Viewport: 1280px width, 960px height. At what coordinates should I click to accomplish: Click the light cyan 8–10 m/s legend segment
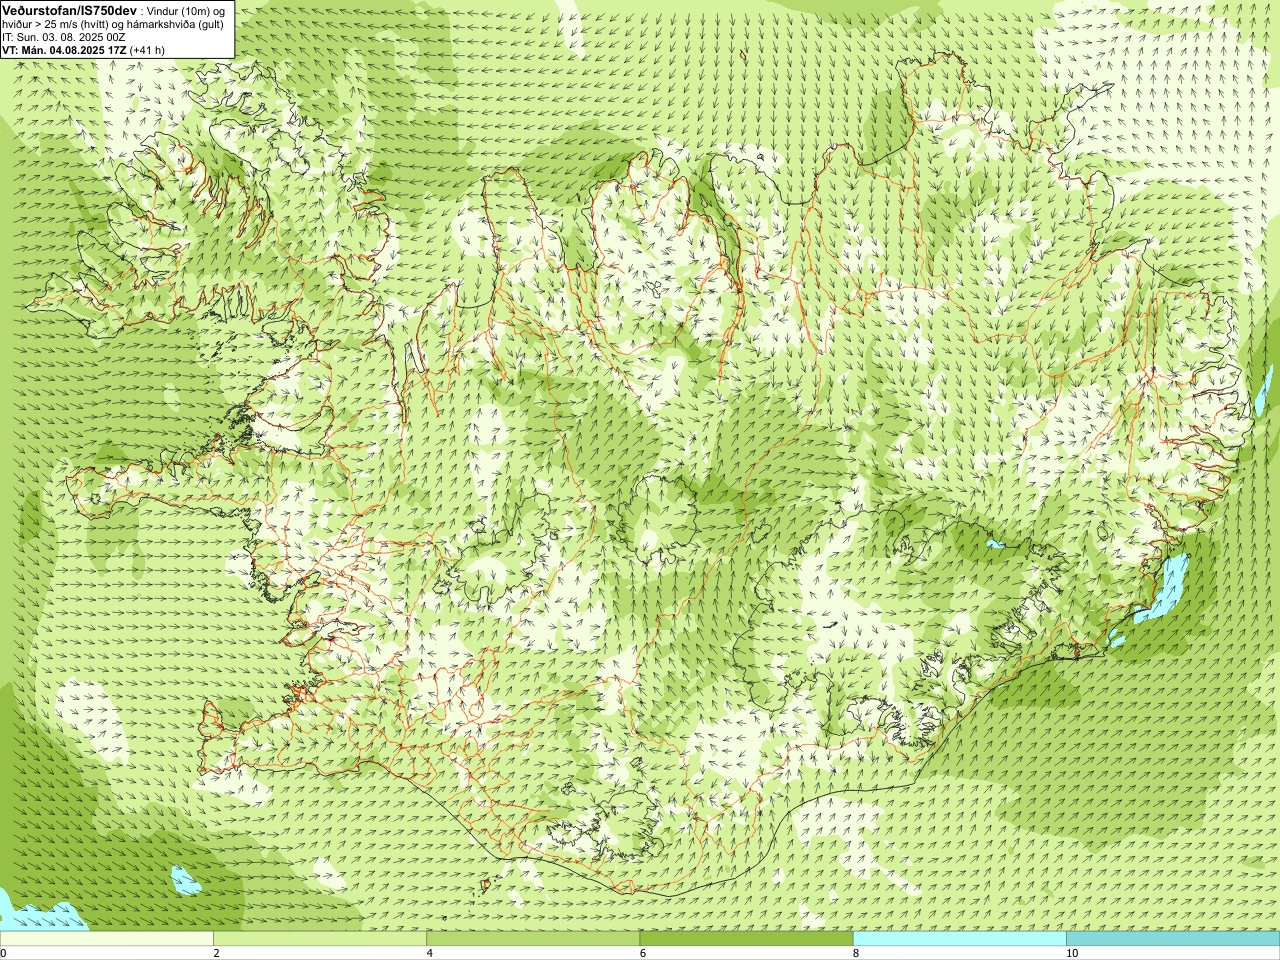click(x=960, y=939)
